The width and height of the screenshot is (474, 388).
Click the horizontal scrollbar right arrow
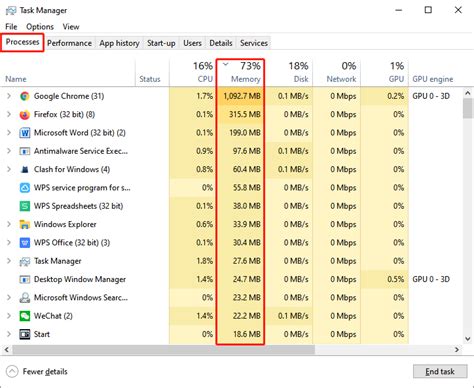(457, 350)
